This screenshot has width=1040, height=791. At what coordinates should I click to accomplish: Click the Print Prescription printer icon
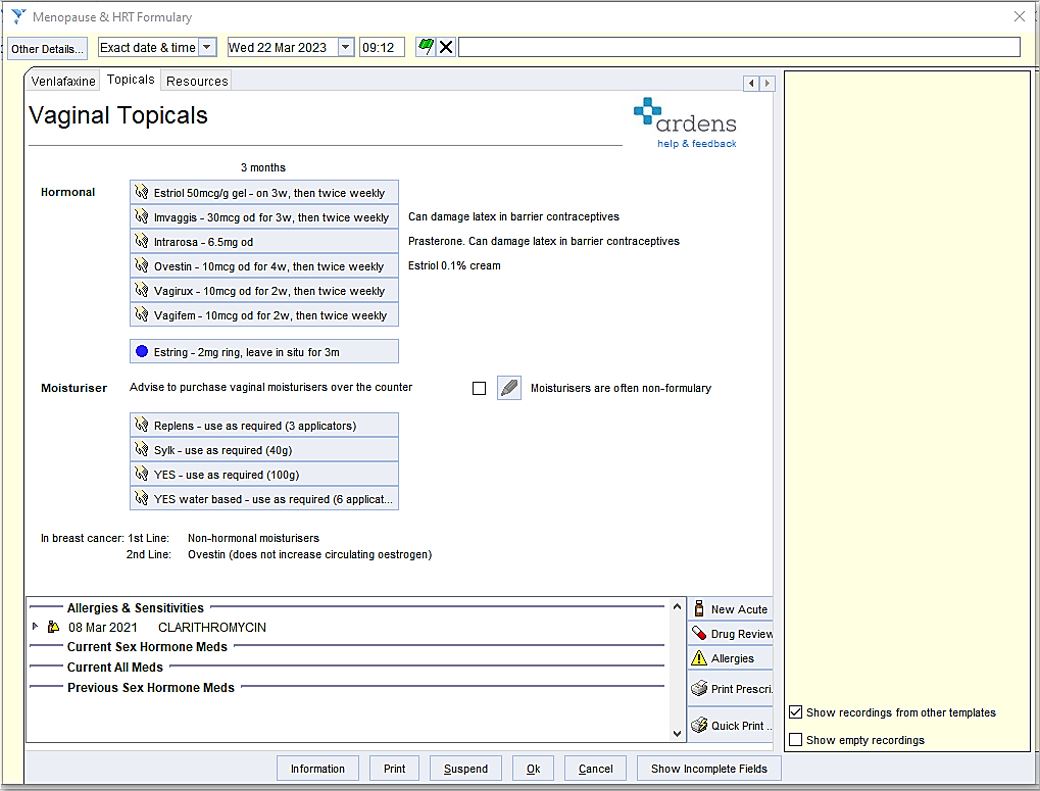(699, 688)
